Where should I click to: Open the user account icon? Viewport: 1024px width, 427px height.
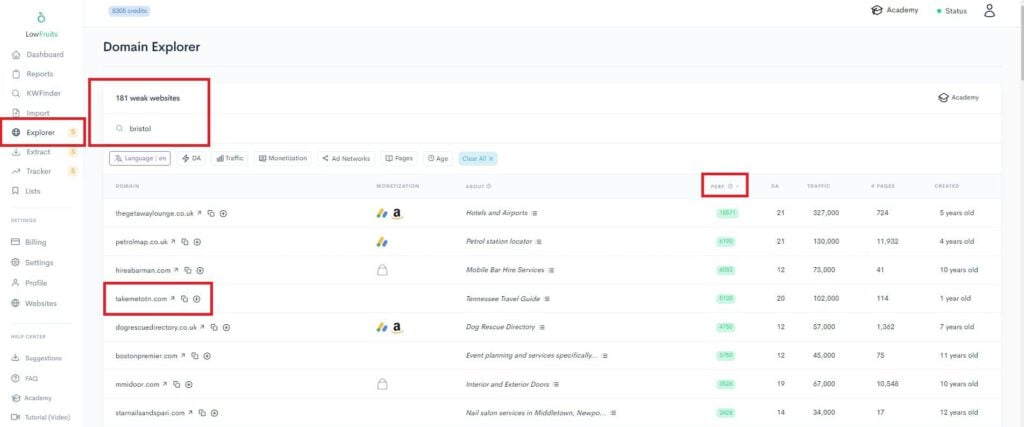[x=989, y=10]
